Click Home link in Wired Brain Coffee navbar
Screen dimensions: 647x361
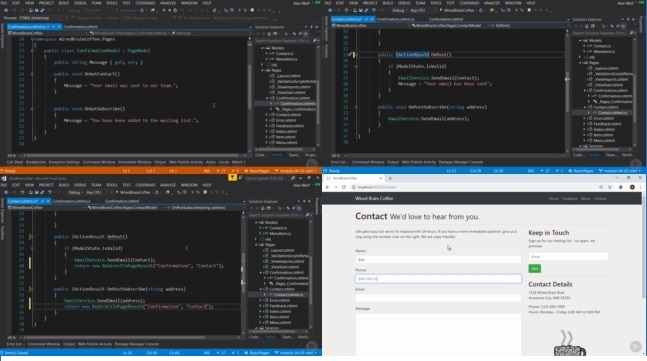553,198
